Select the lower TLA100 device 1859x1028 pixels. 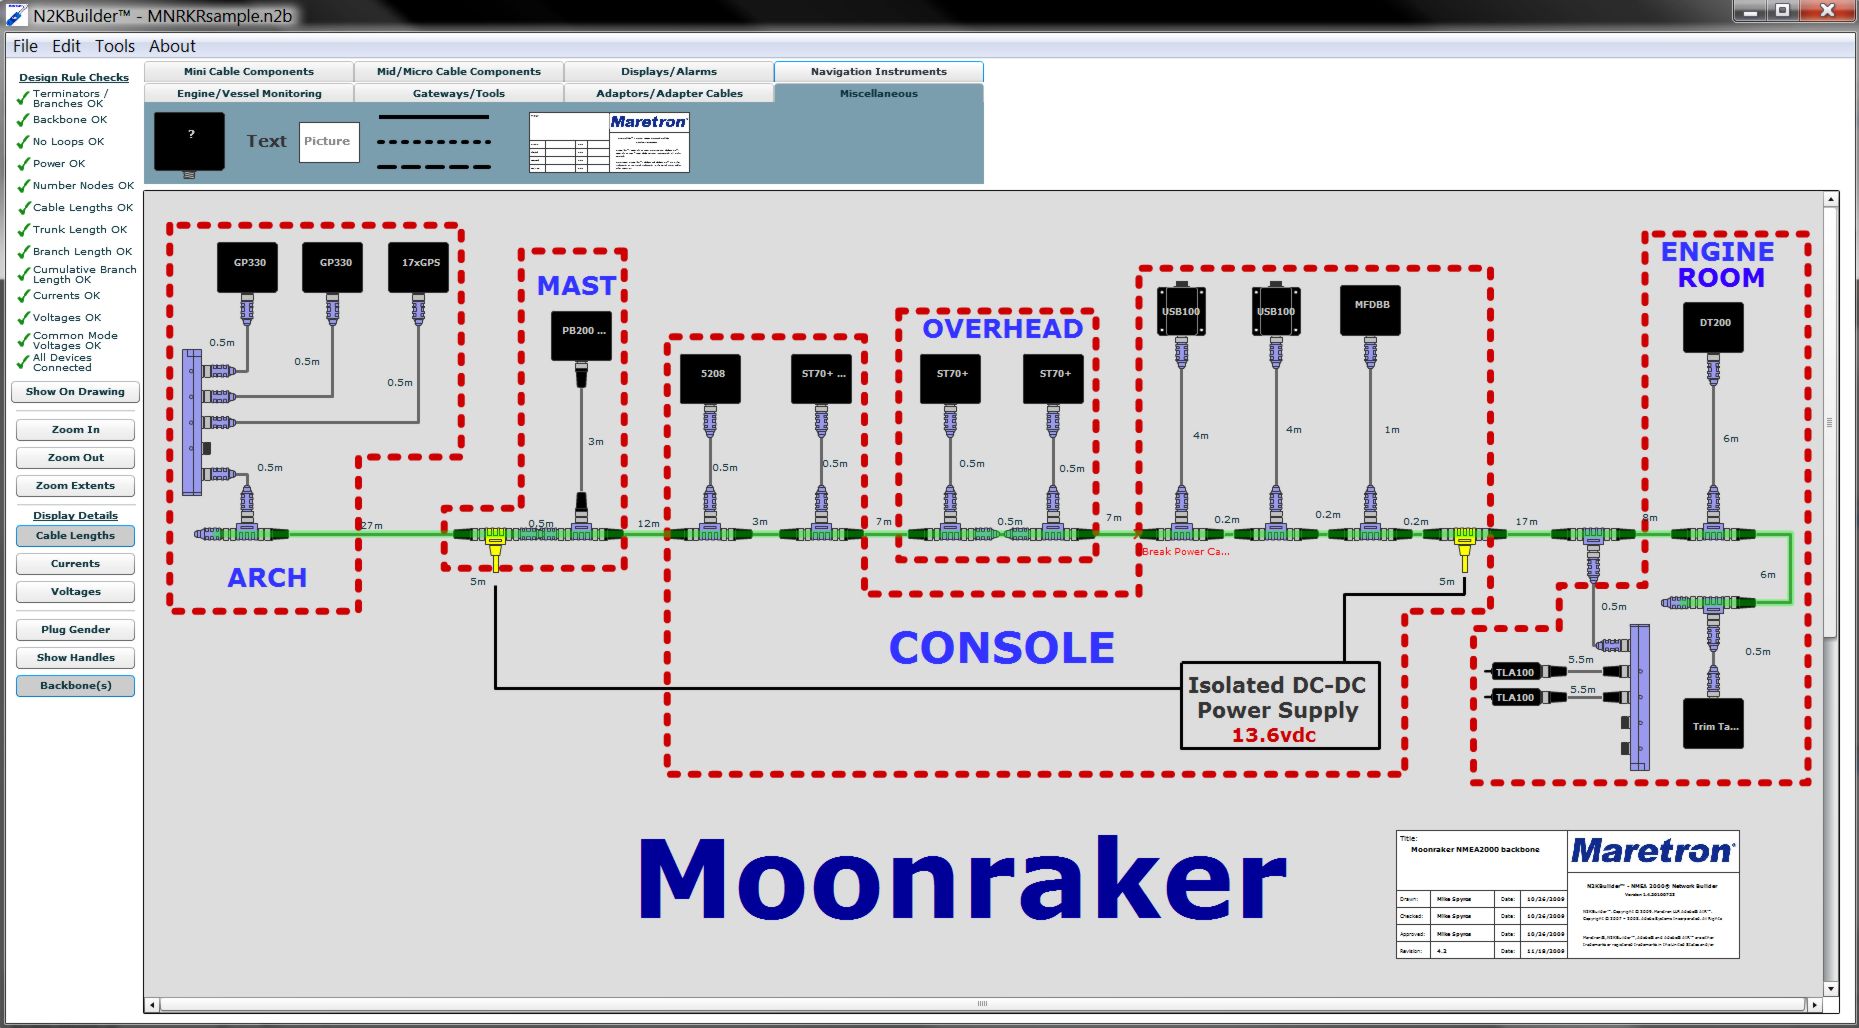tap(1514, 697)
